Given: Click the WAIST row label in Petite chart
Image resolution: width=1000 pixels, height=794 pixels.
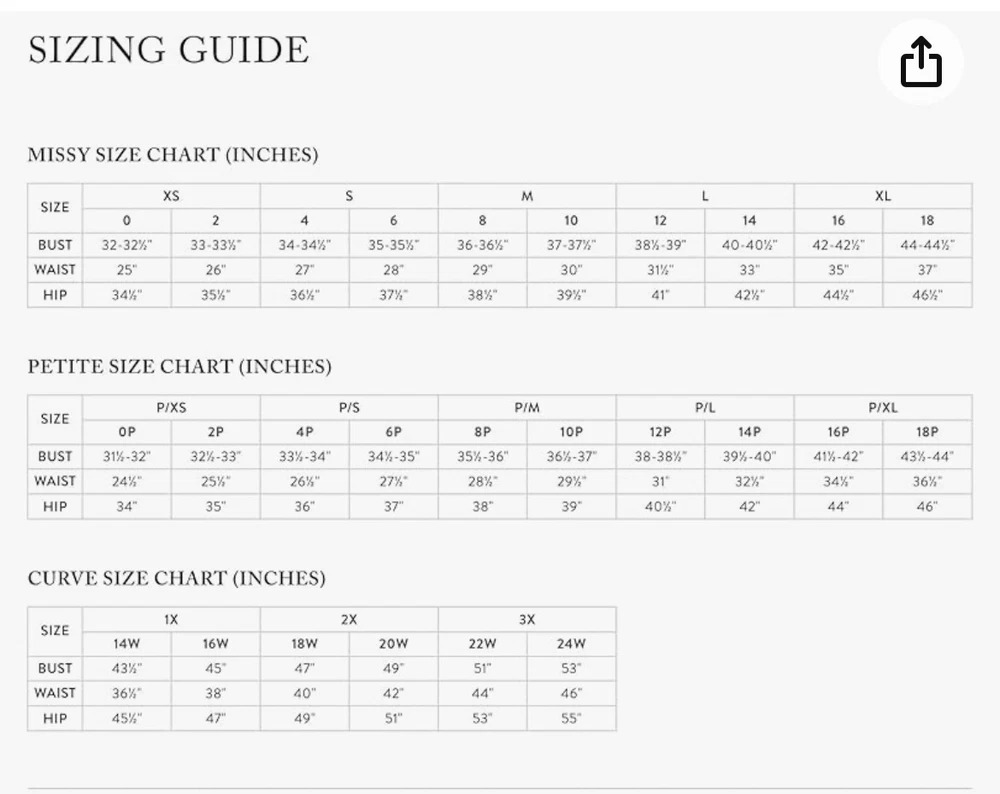Looking at the screenshot, I should coord(55,482).
